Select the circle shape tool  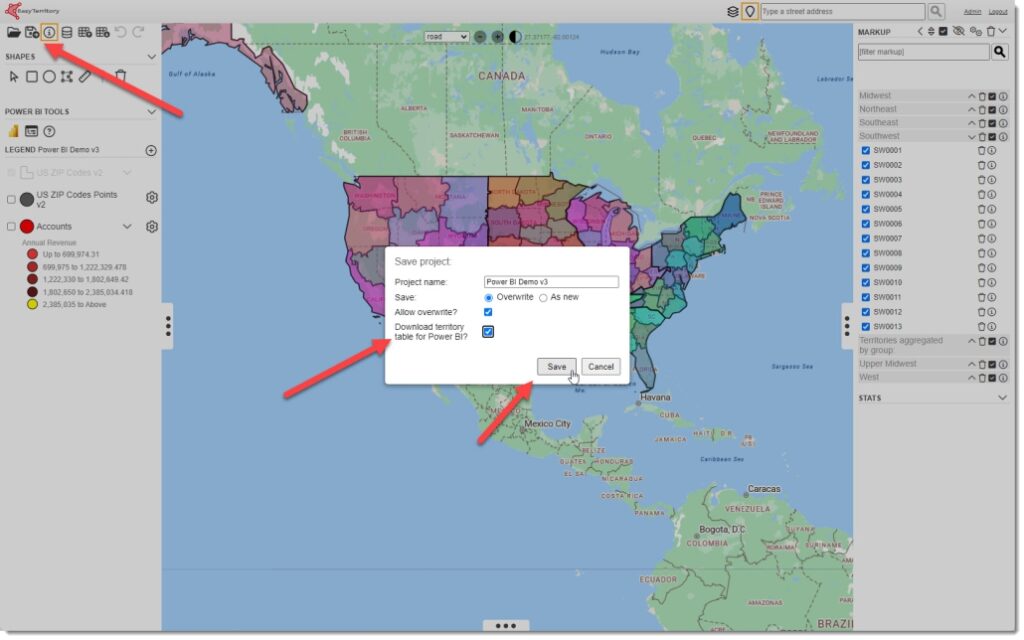[49, 76]
